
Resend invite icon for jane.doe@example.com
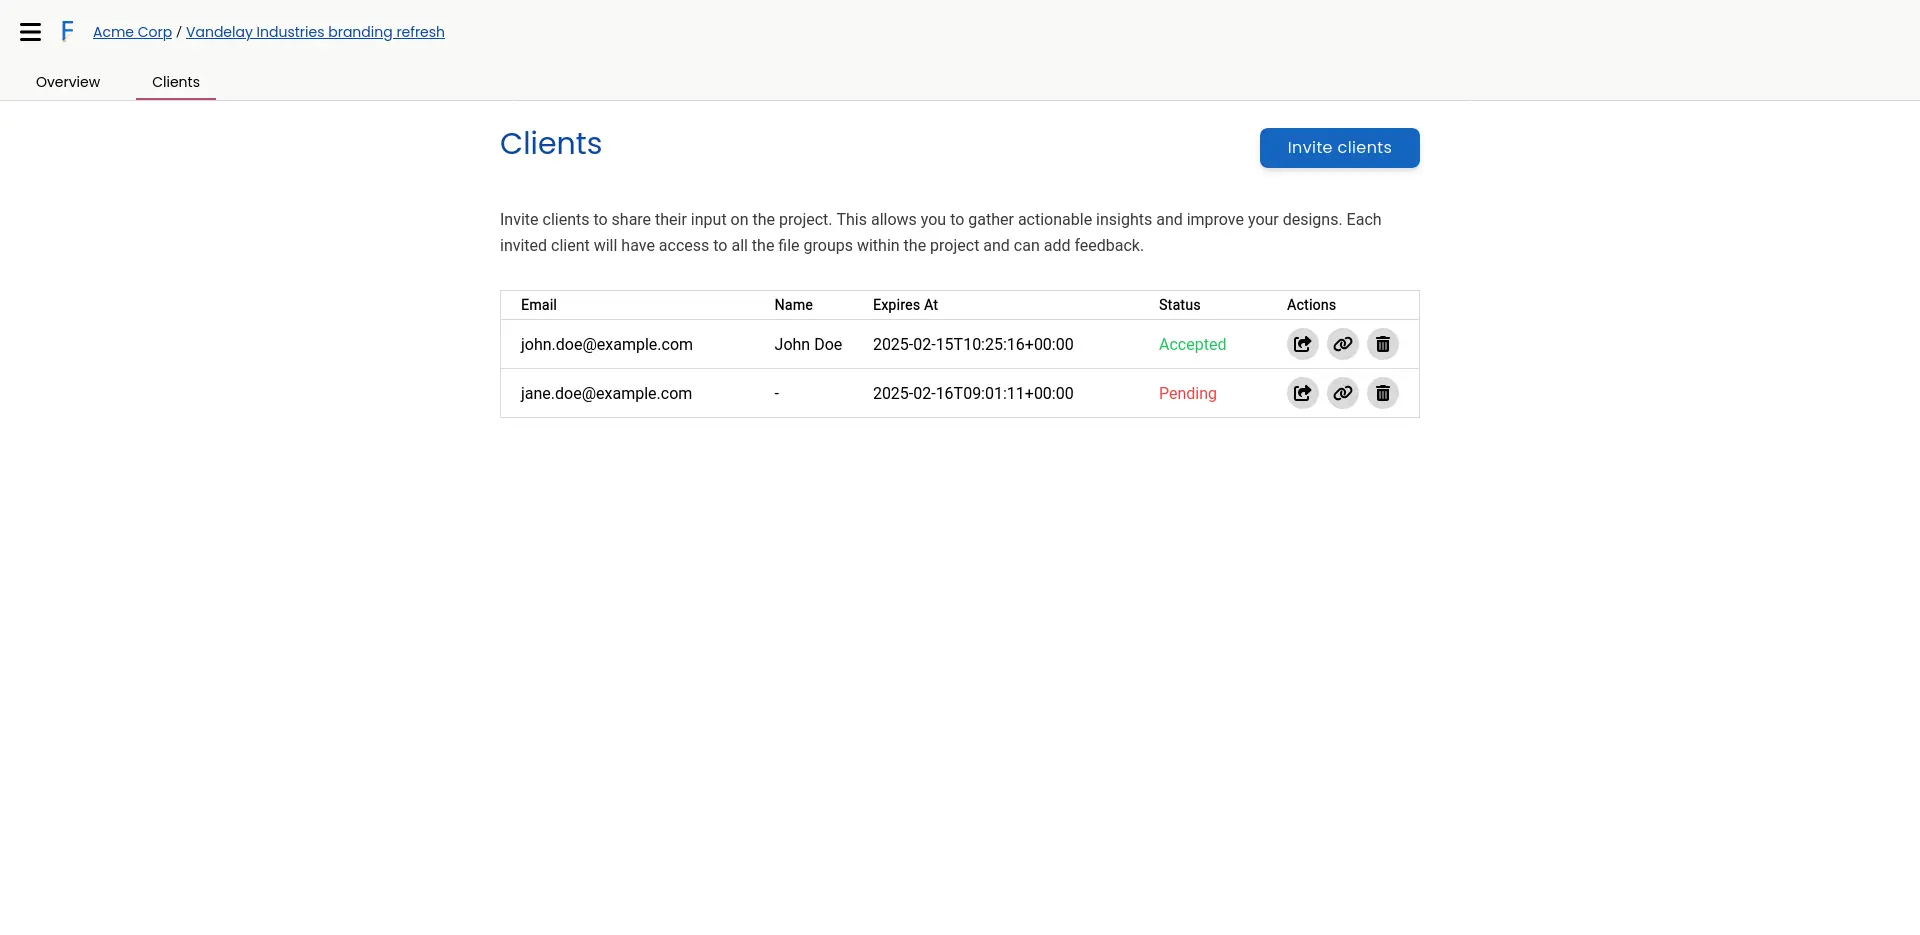(x=1302, y=393)
